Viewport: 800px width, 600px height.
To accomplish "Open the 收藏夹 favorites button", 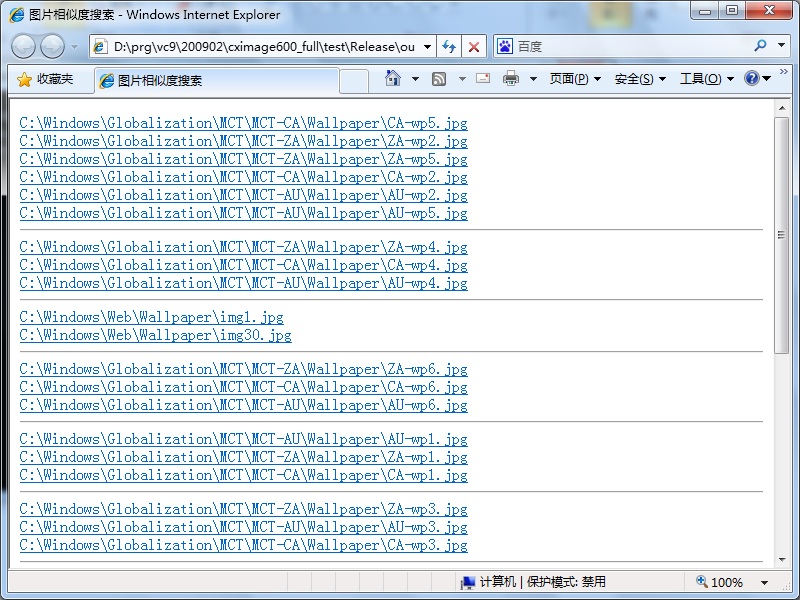I will click(x=45, y=79).
